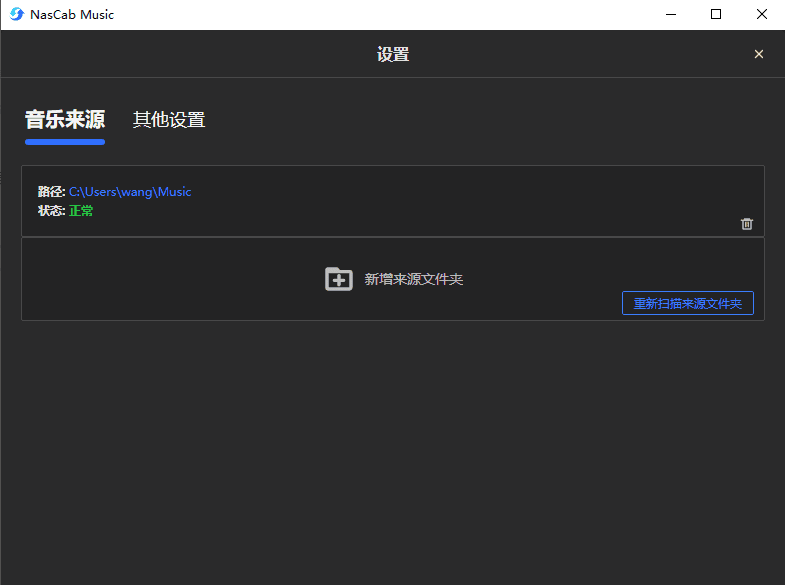
Task: Click the blue underline below 音乐来源
Action: pyautogui.click(x=65, y=142)
